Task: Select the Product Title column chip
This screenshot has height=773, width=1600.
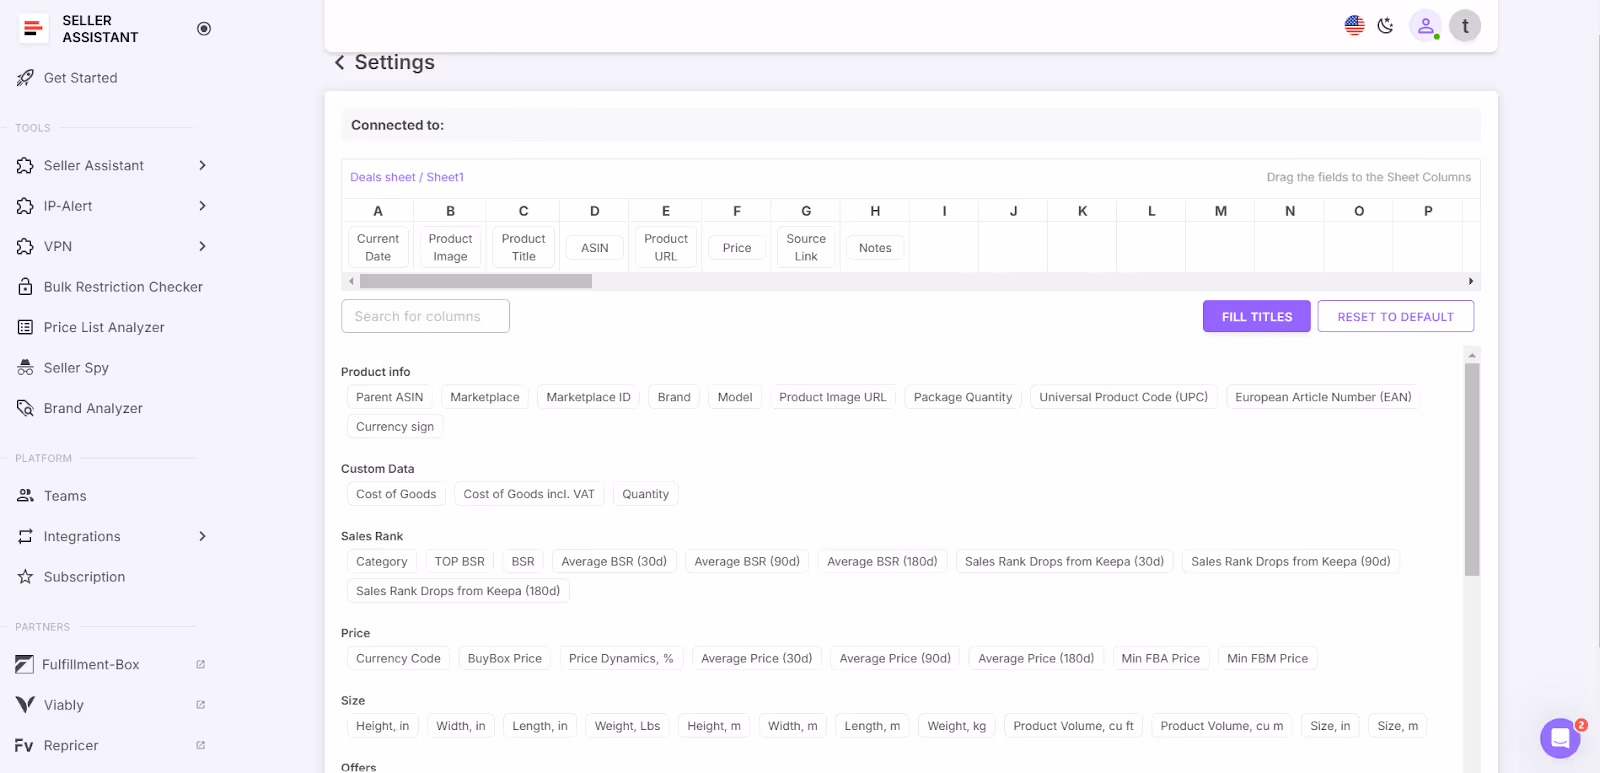Action: pos(523,248)
